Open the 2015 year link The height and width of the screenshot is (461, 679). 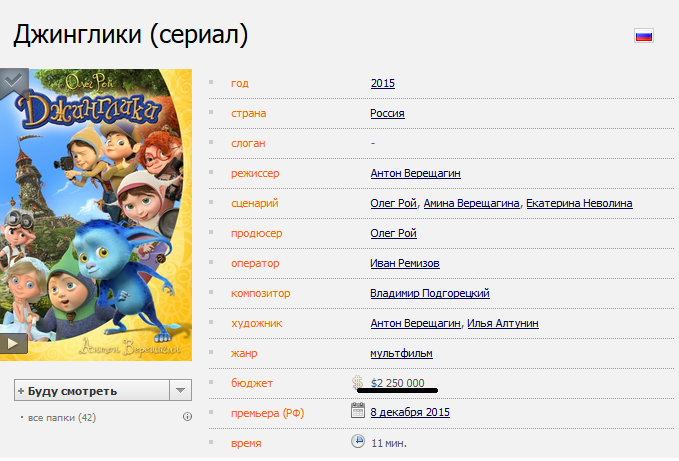click(383, 83)
